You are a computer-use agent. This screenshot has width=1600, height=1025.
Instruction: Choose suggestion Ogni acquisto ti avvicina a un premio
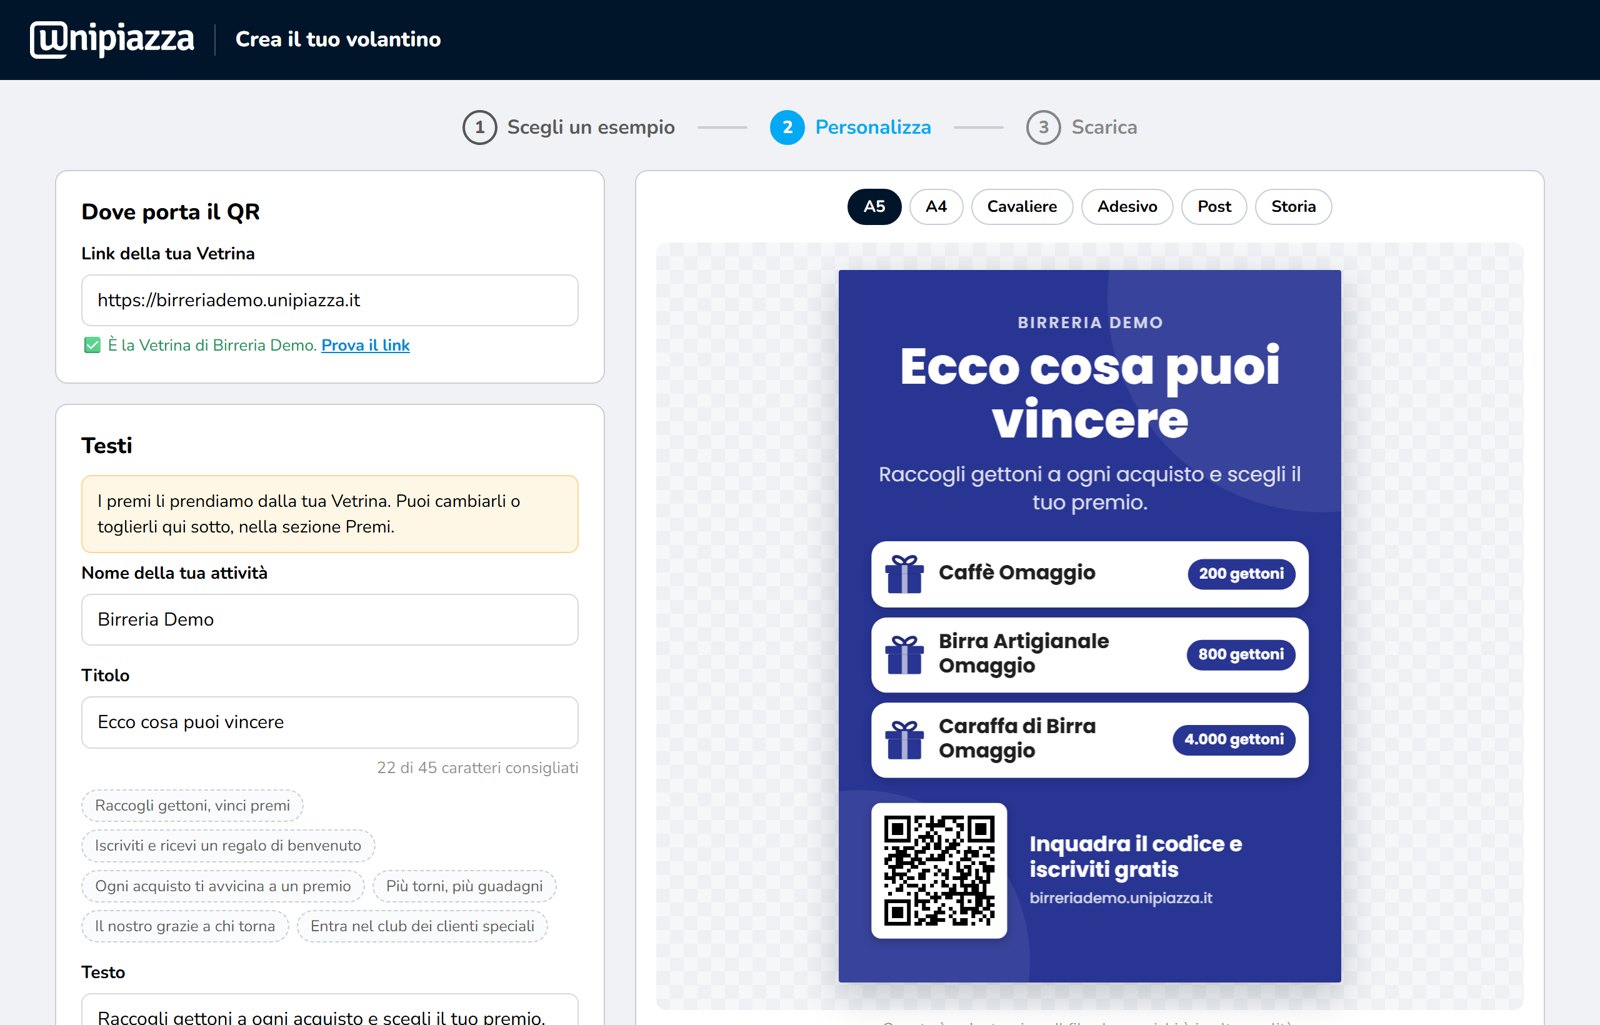coord(223,886)
